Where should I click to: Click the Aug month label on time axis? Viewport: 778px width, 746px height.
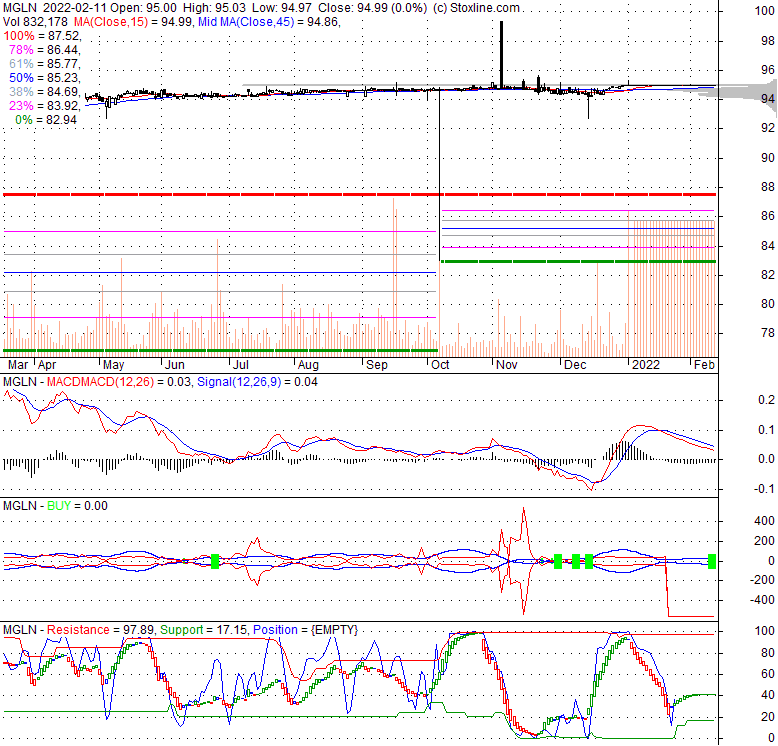click(308, 365)
